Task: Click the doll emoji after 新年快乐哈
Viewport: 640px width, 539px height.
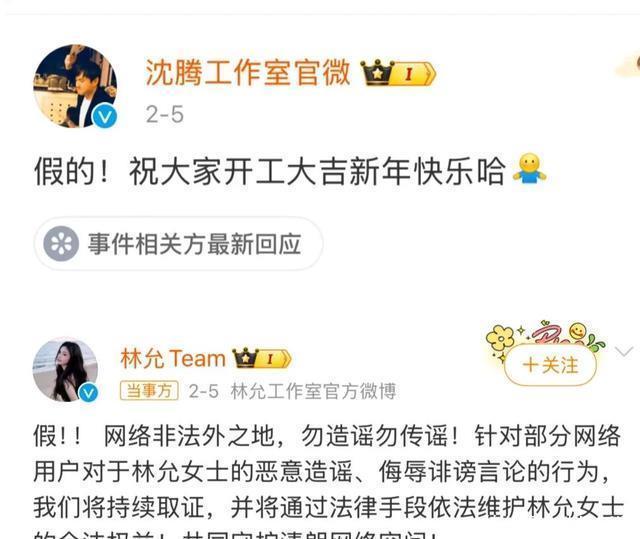Action: pos(529,169)
